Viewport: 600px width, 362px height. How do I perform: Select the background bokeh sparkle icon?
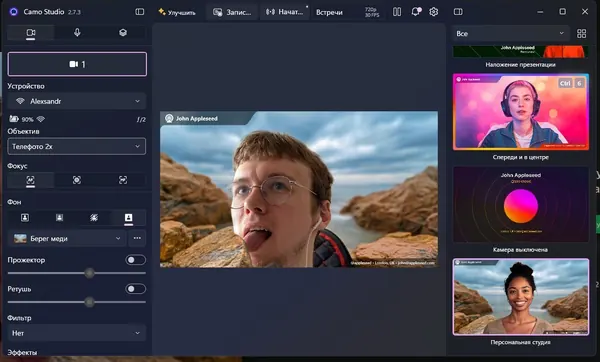[x=94, y=217]
